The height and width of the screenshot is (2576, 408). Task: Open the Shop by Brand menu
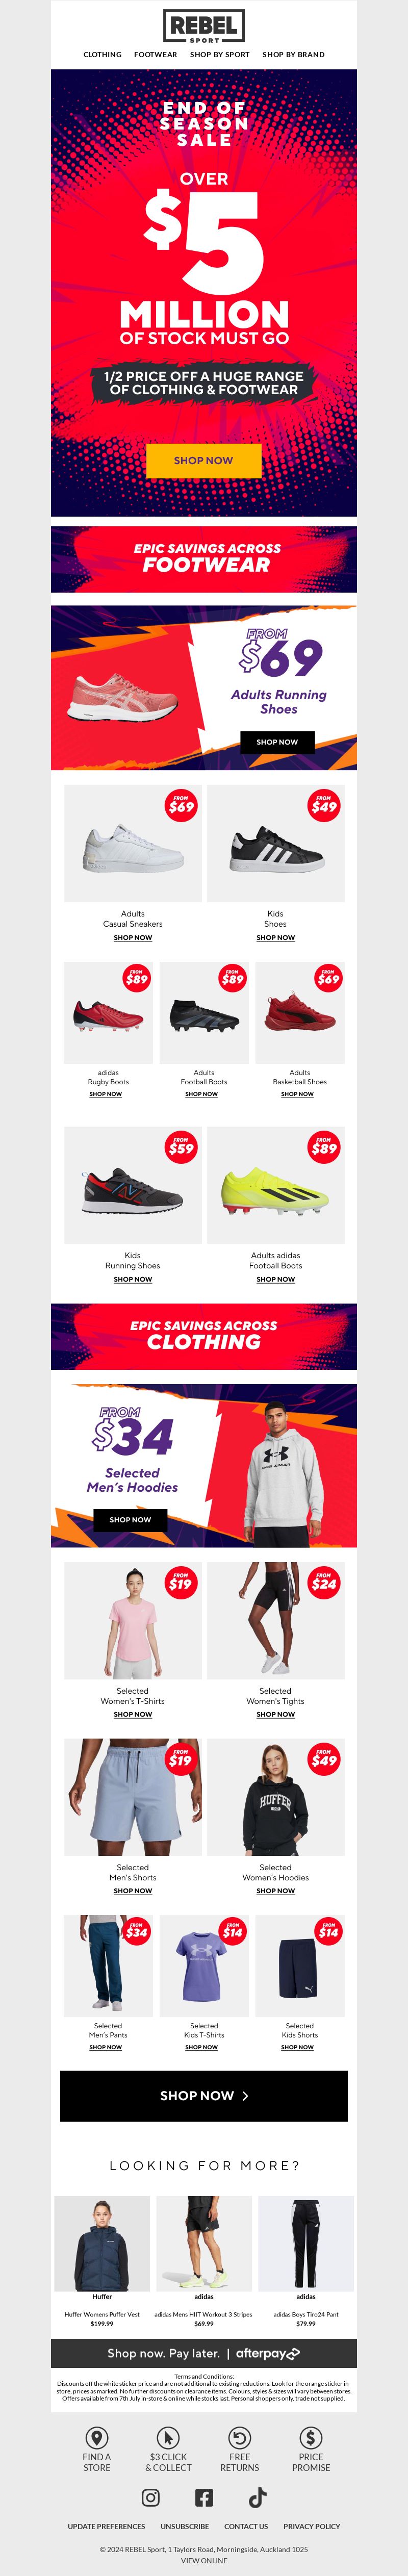(294, 55)
